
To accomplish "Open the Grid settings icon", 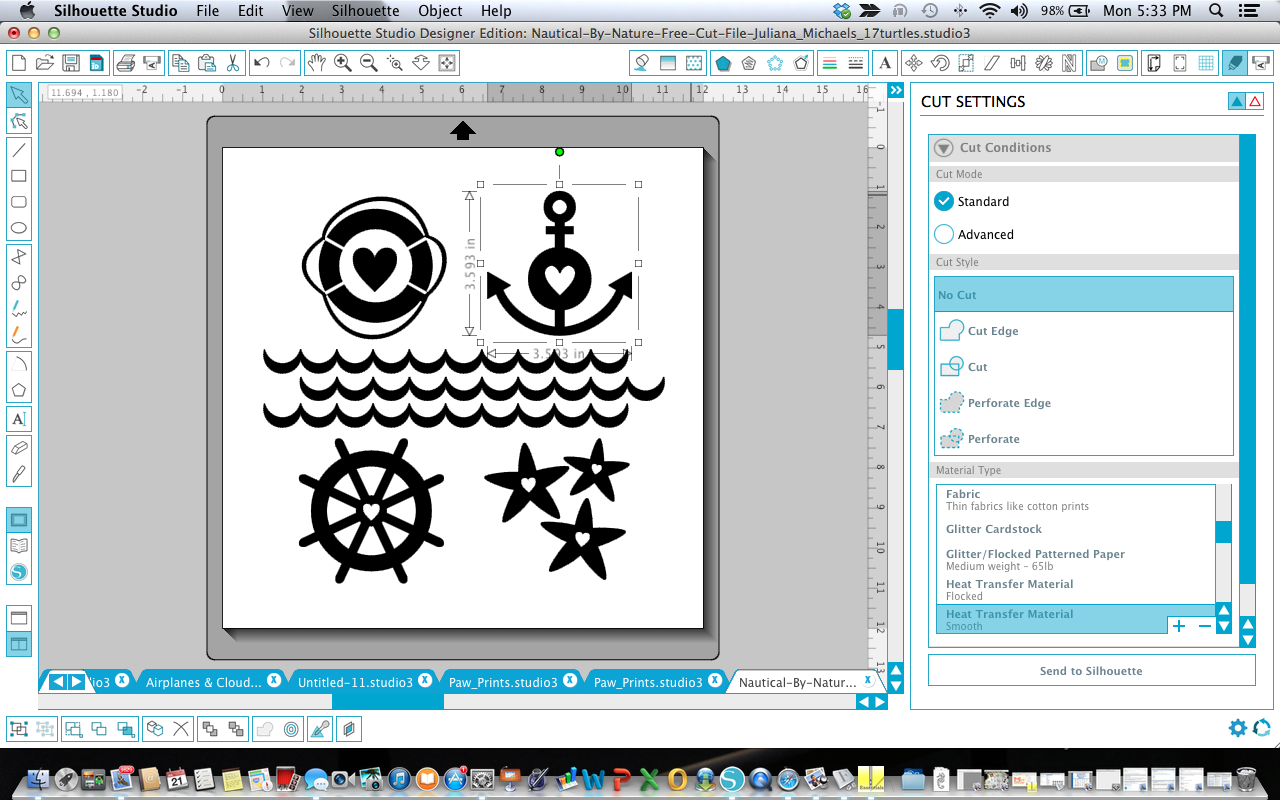I will [x=1206, y=63].
